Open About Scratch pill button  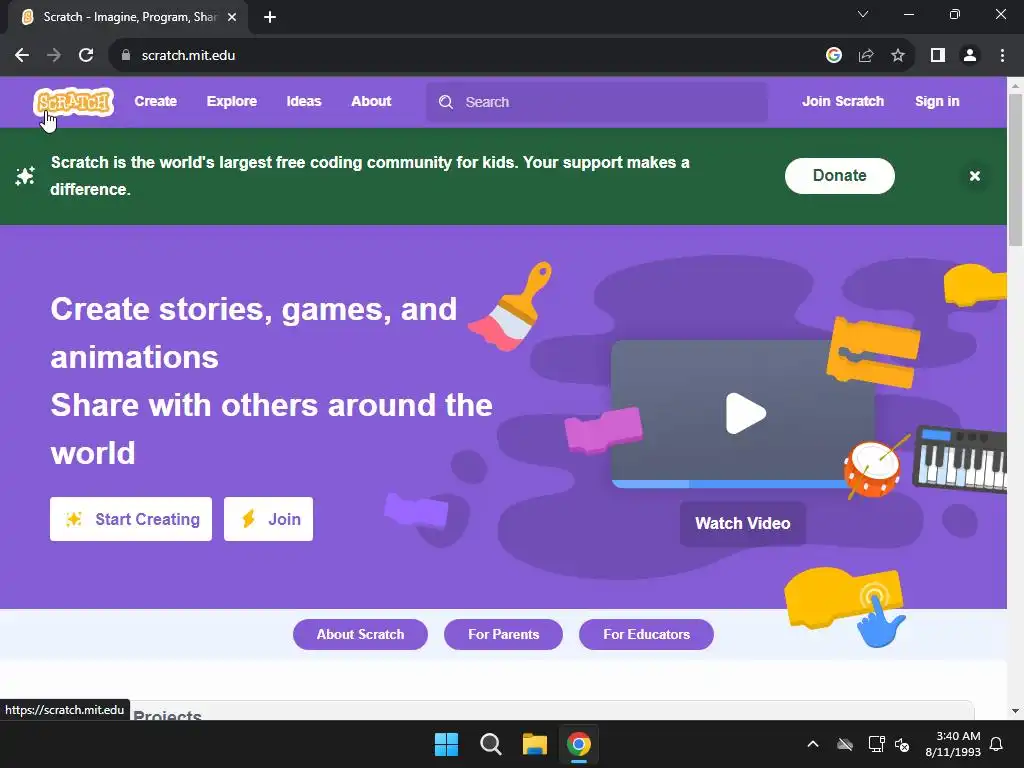point(360,634)
